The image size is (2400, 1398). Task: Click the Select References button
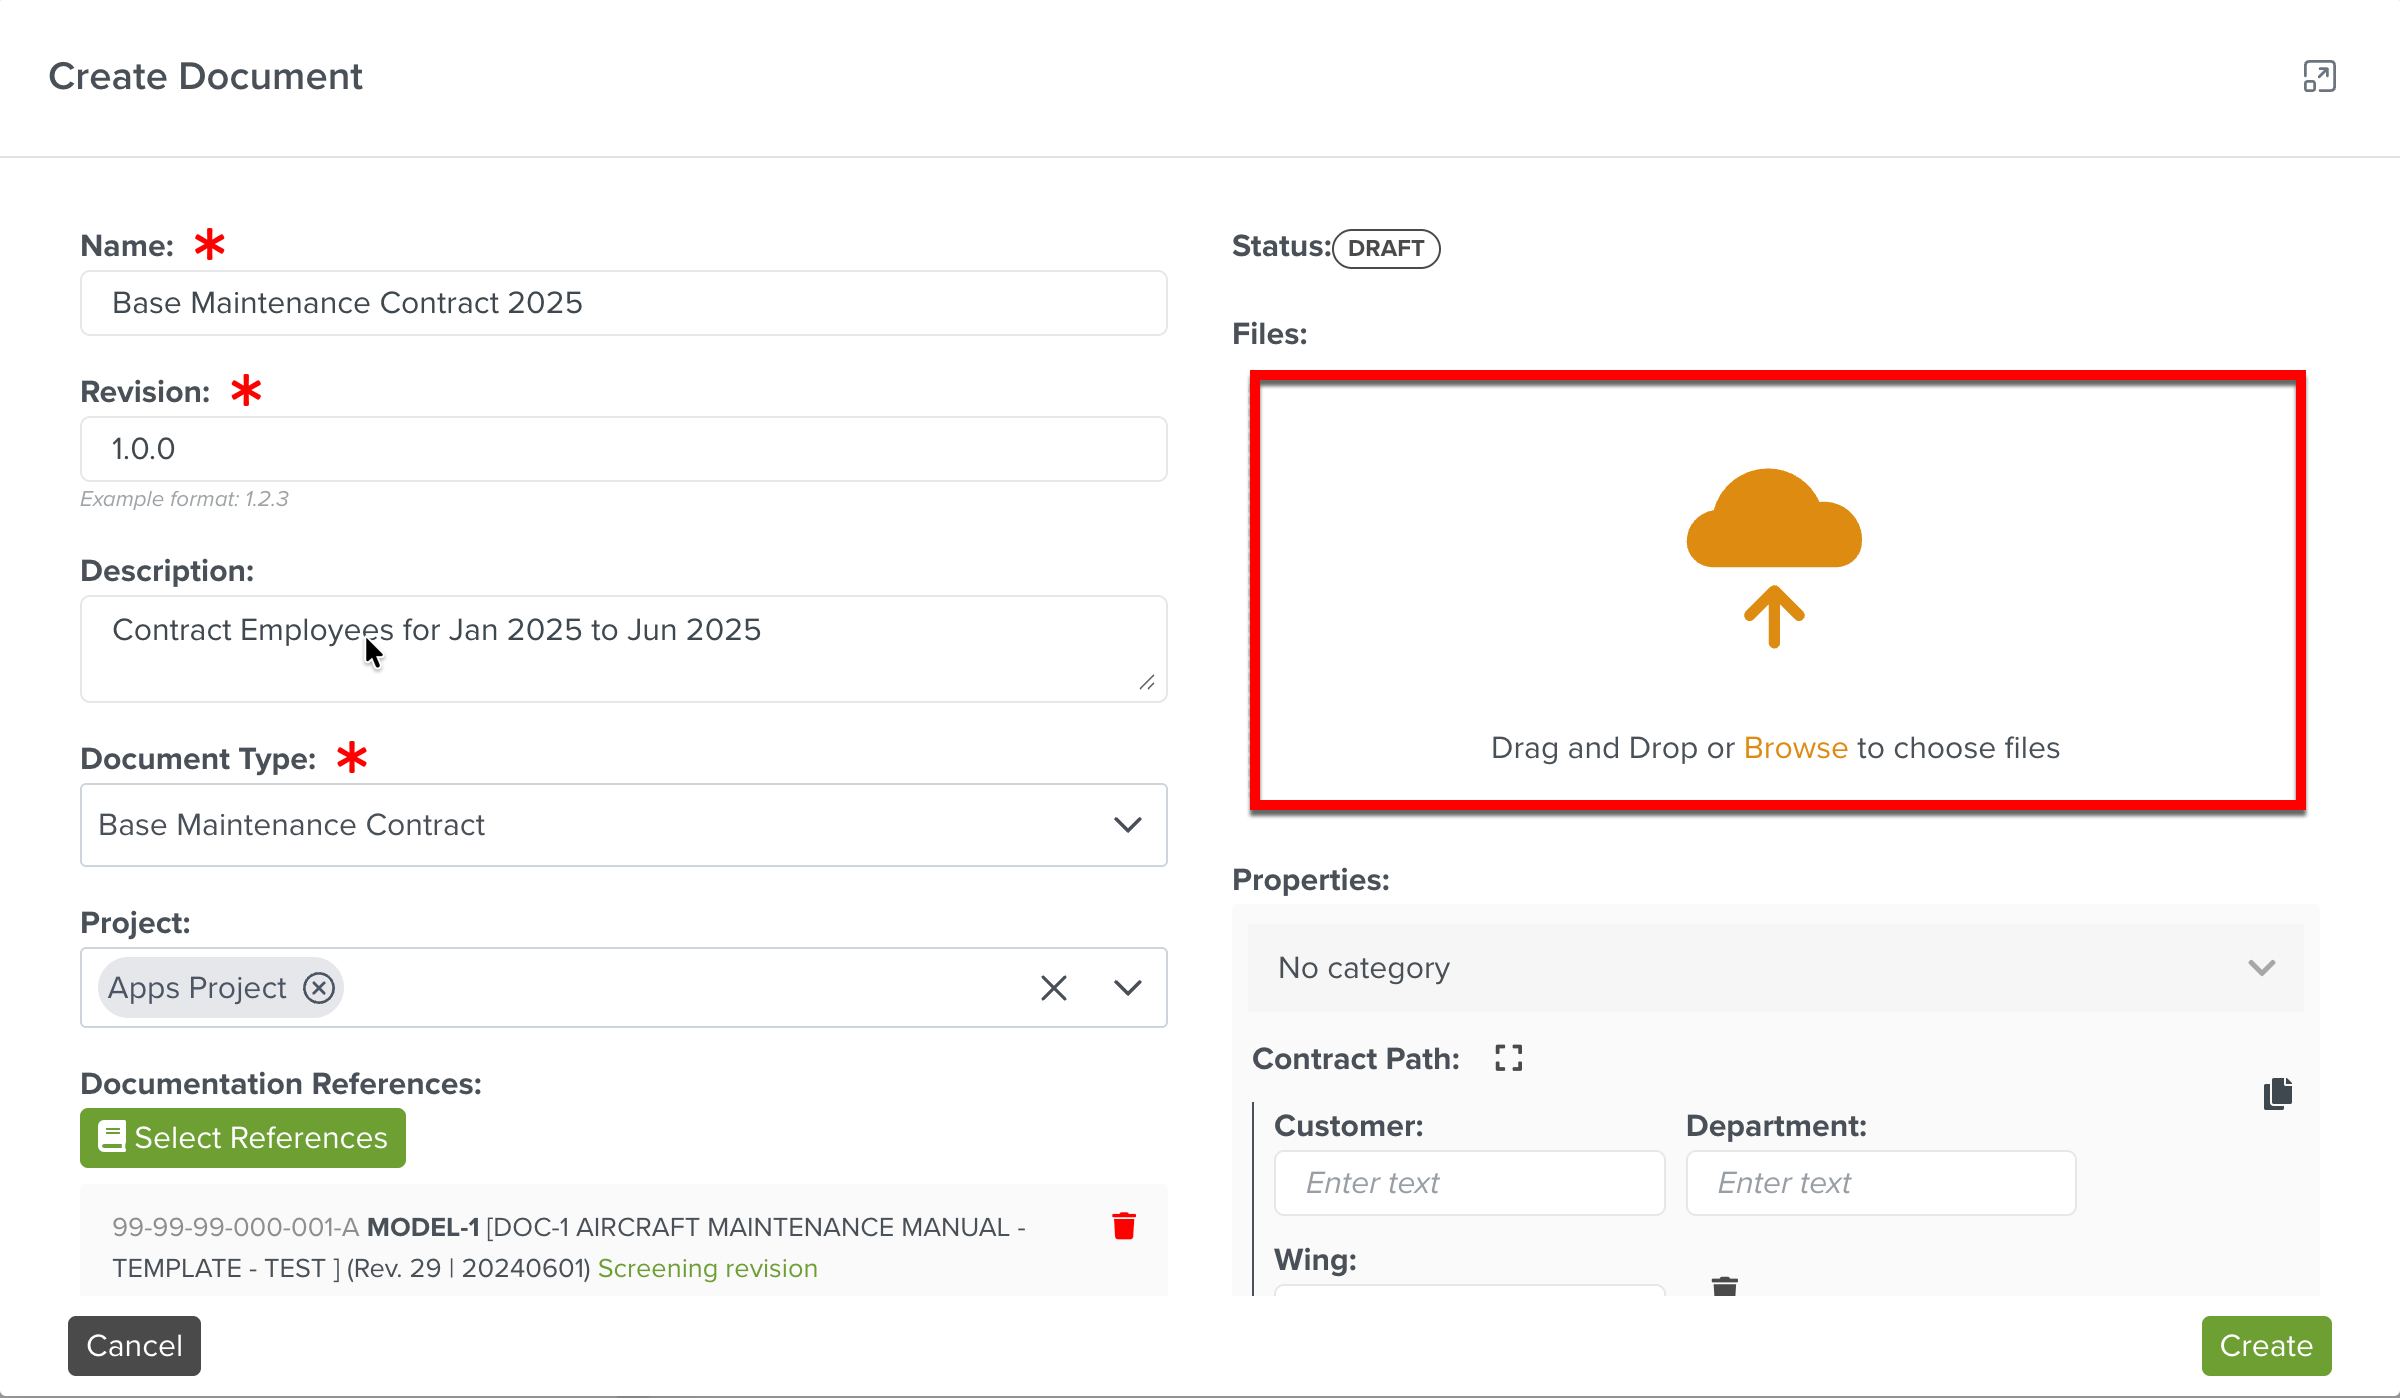[243, 1138]
